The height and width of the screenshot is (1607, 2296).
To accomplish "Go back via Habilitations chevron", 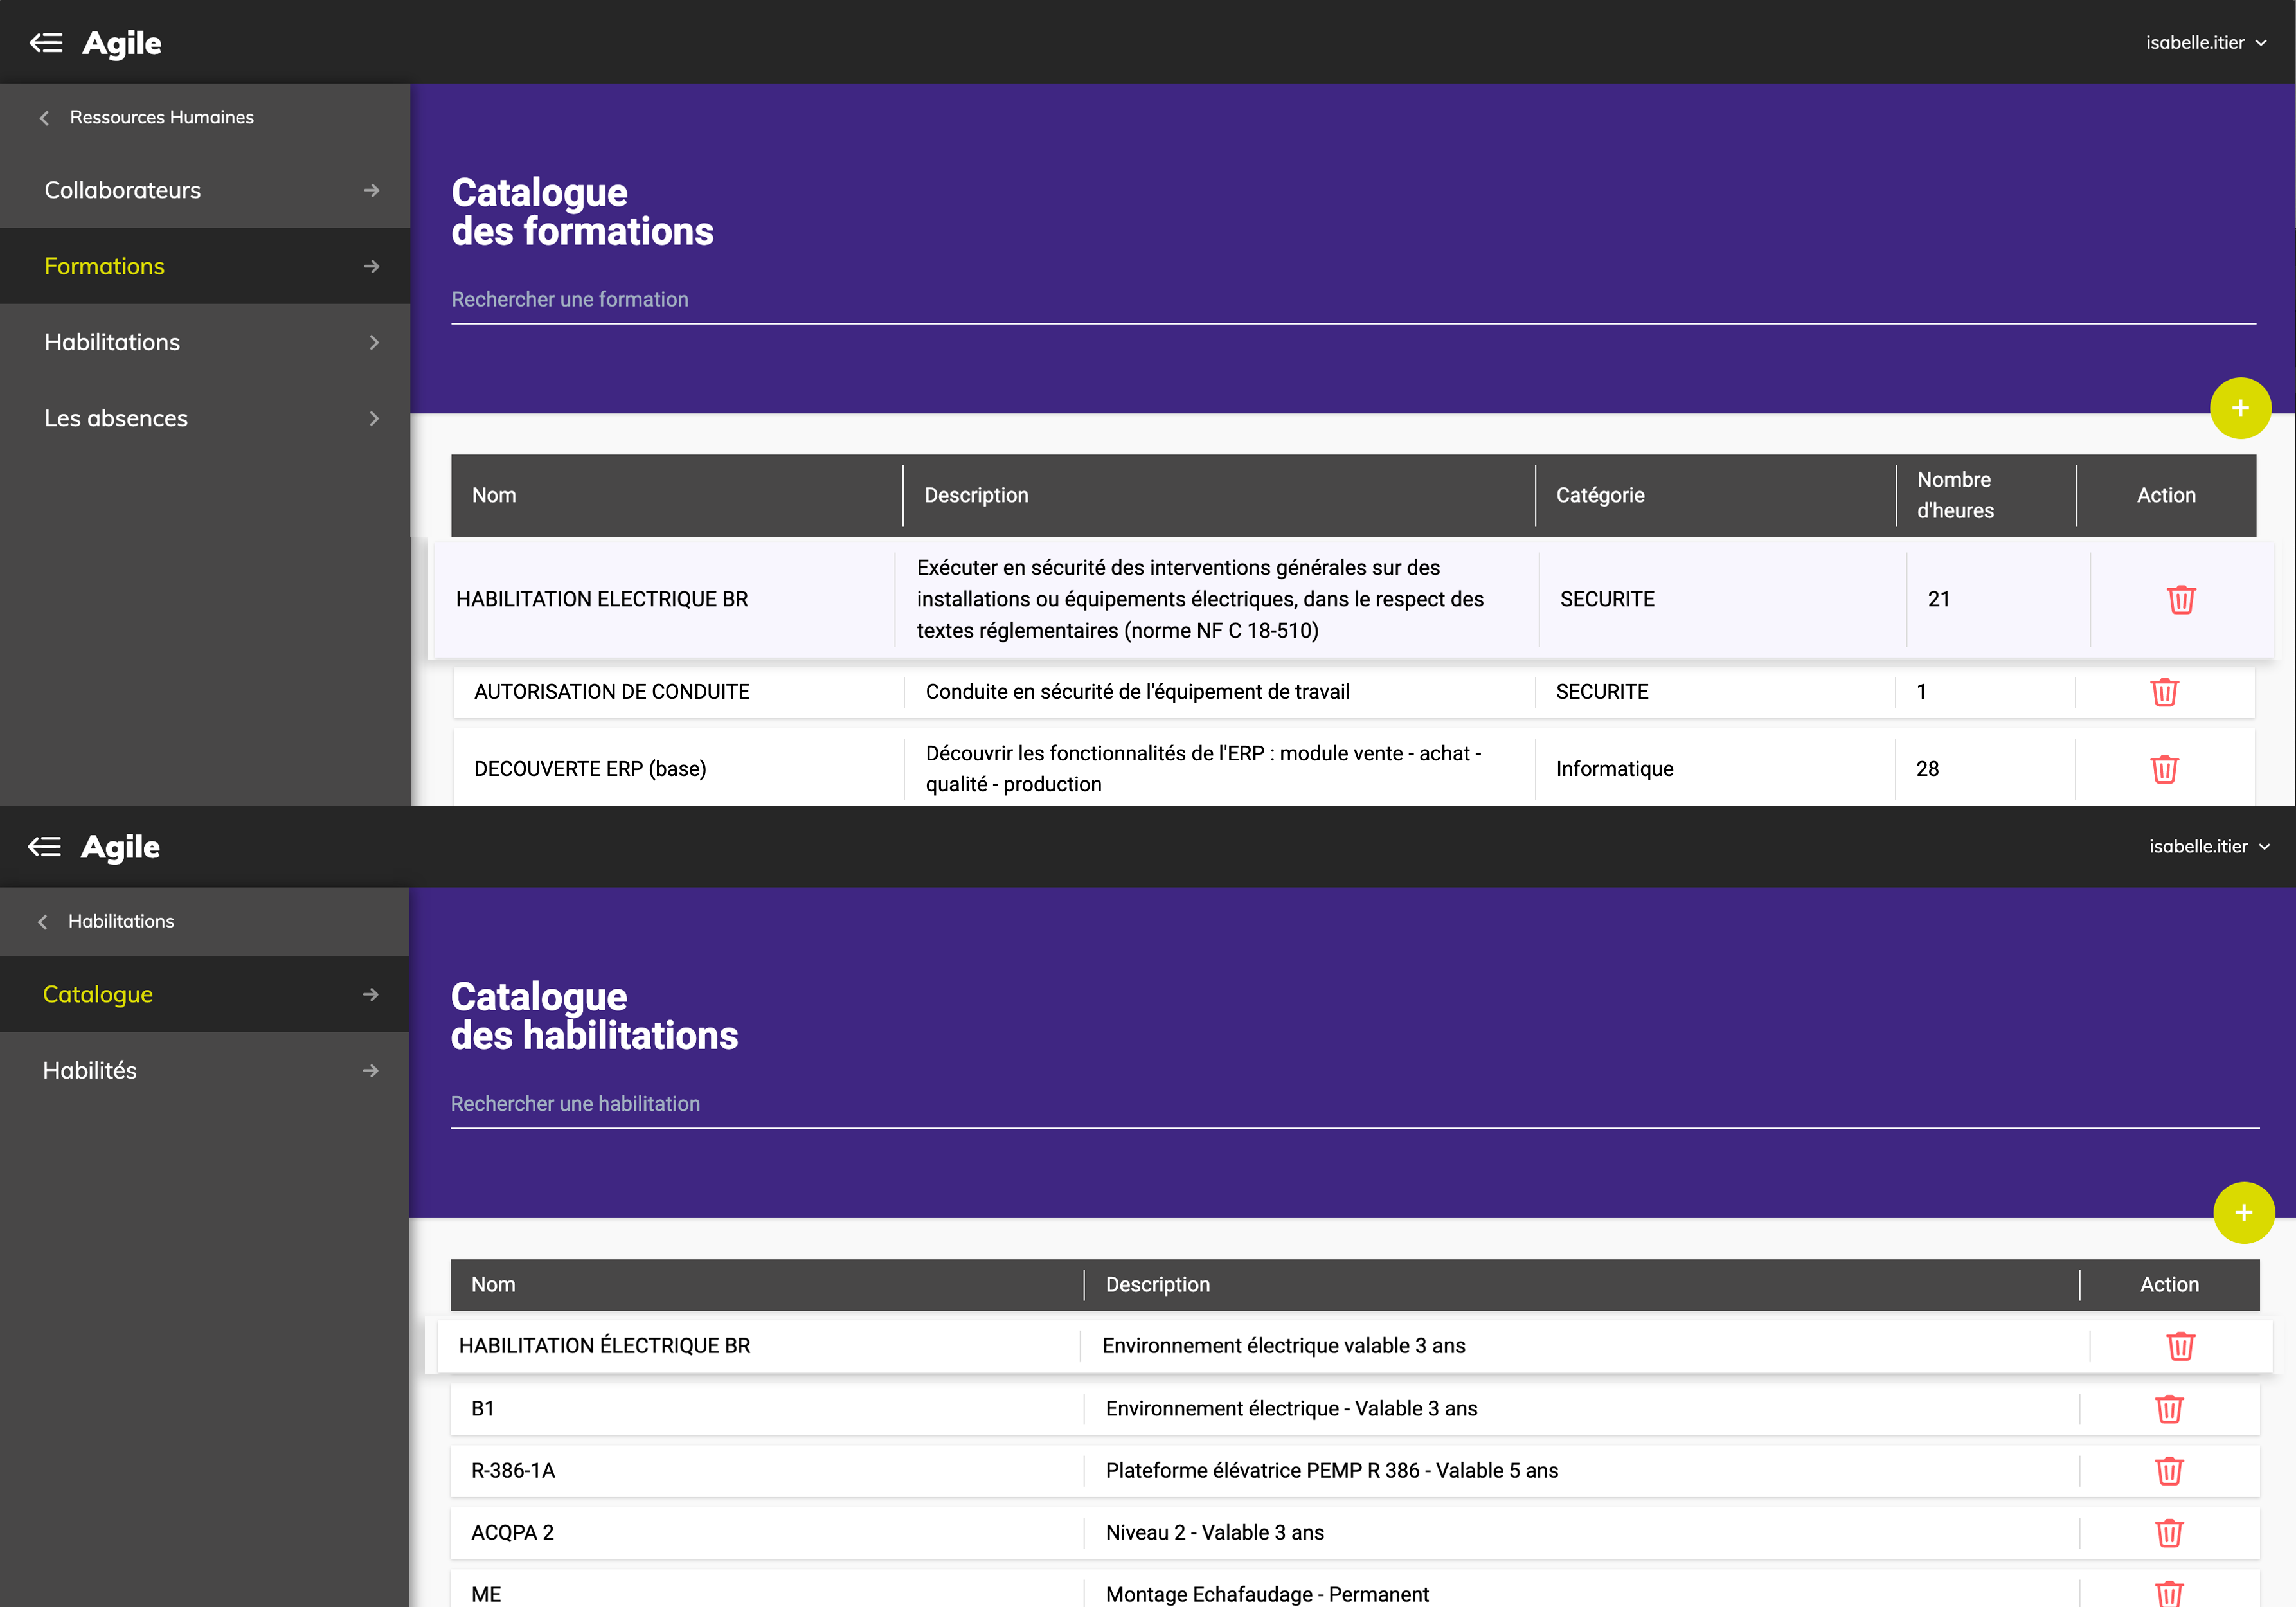I will pyautogui.click(x=42, y=922).
